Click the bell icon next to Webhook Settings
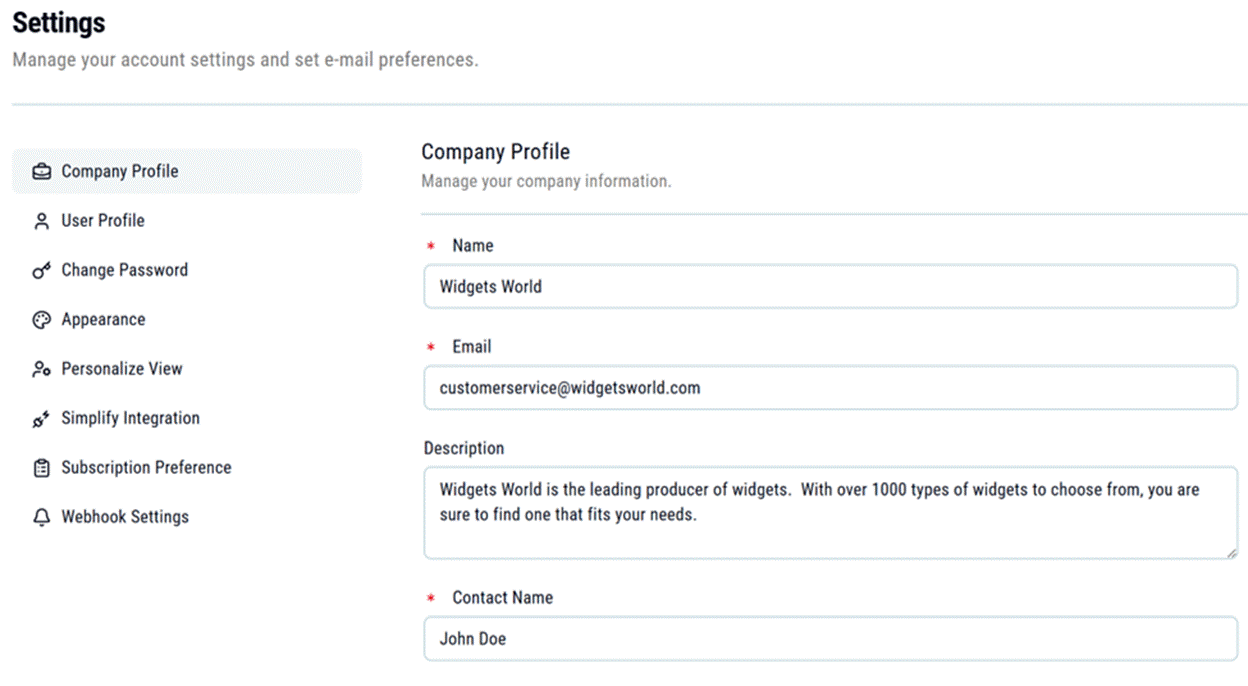Image resolution: width=1248 pixels, height=686 pixels. pyautogui.click(x=41, y=516)
